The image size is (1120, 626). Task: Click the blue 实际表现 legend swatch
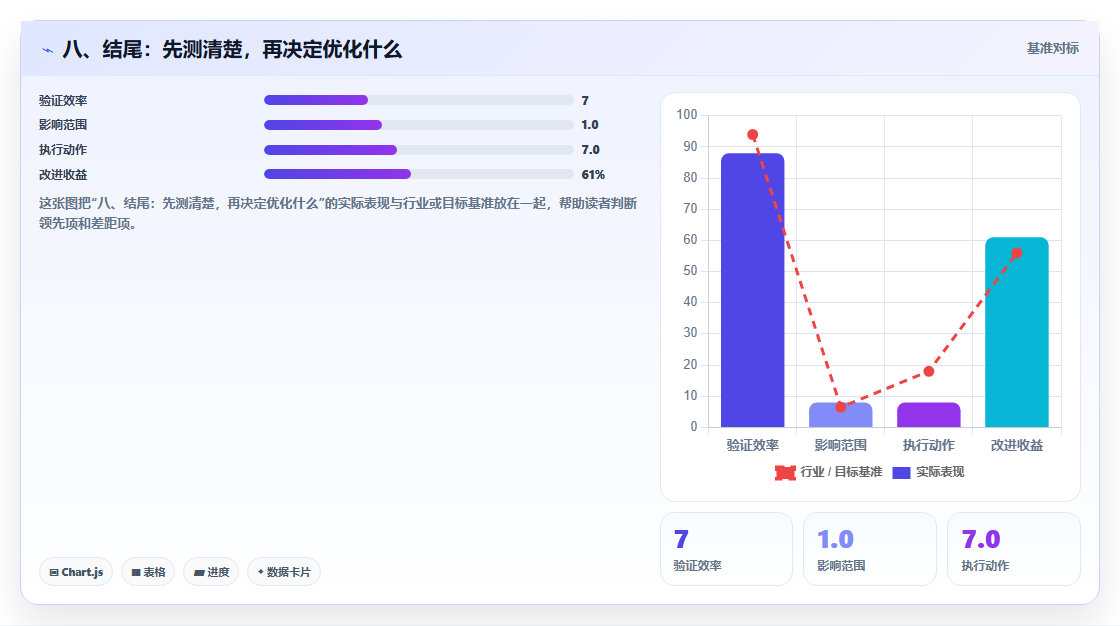pyautogui.click(x=901, y=472)
